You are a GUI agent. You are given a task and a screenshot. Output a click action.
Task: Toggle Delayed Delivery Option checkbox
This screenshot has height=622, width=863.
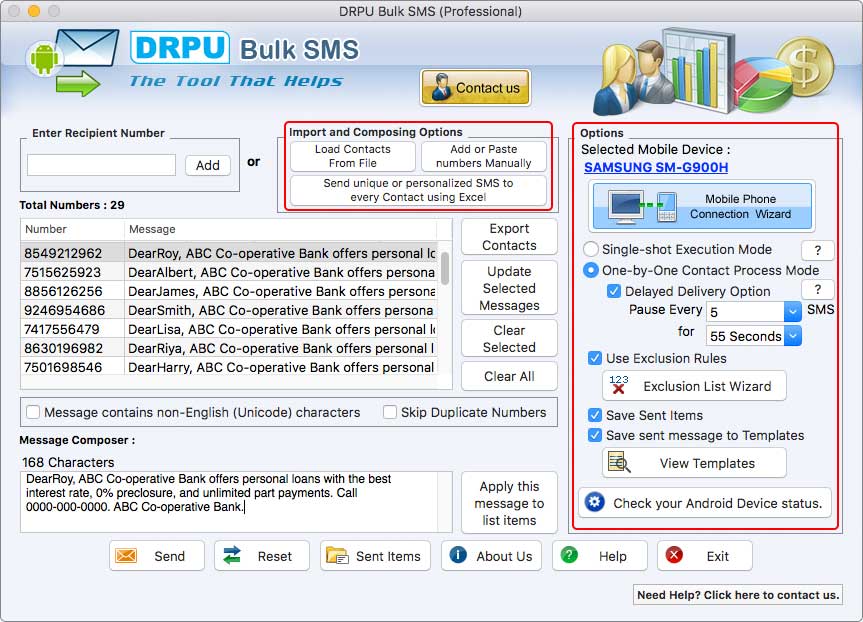coord(614,291)
